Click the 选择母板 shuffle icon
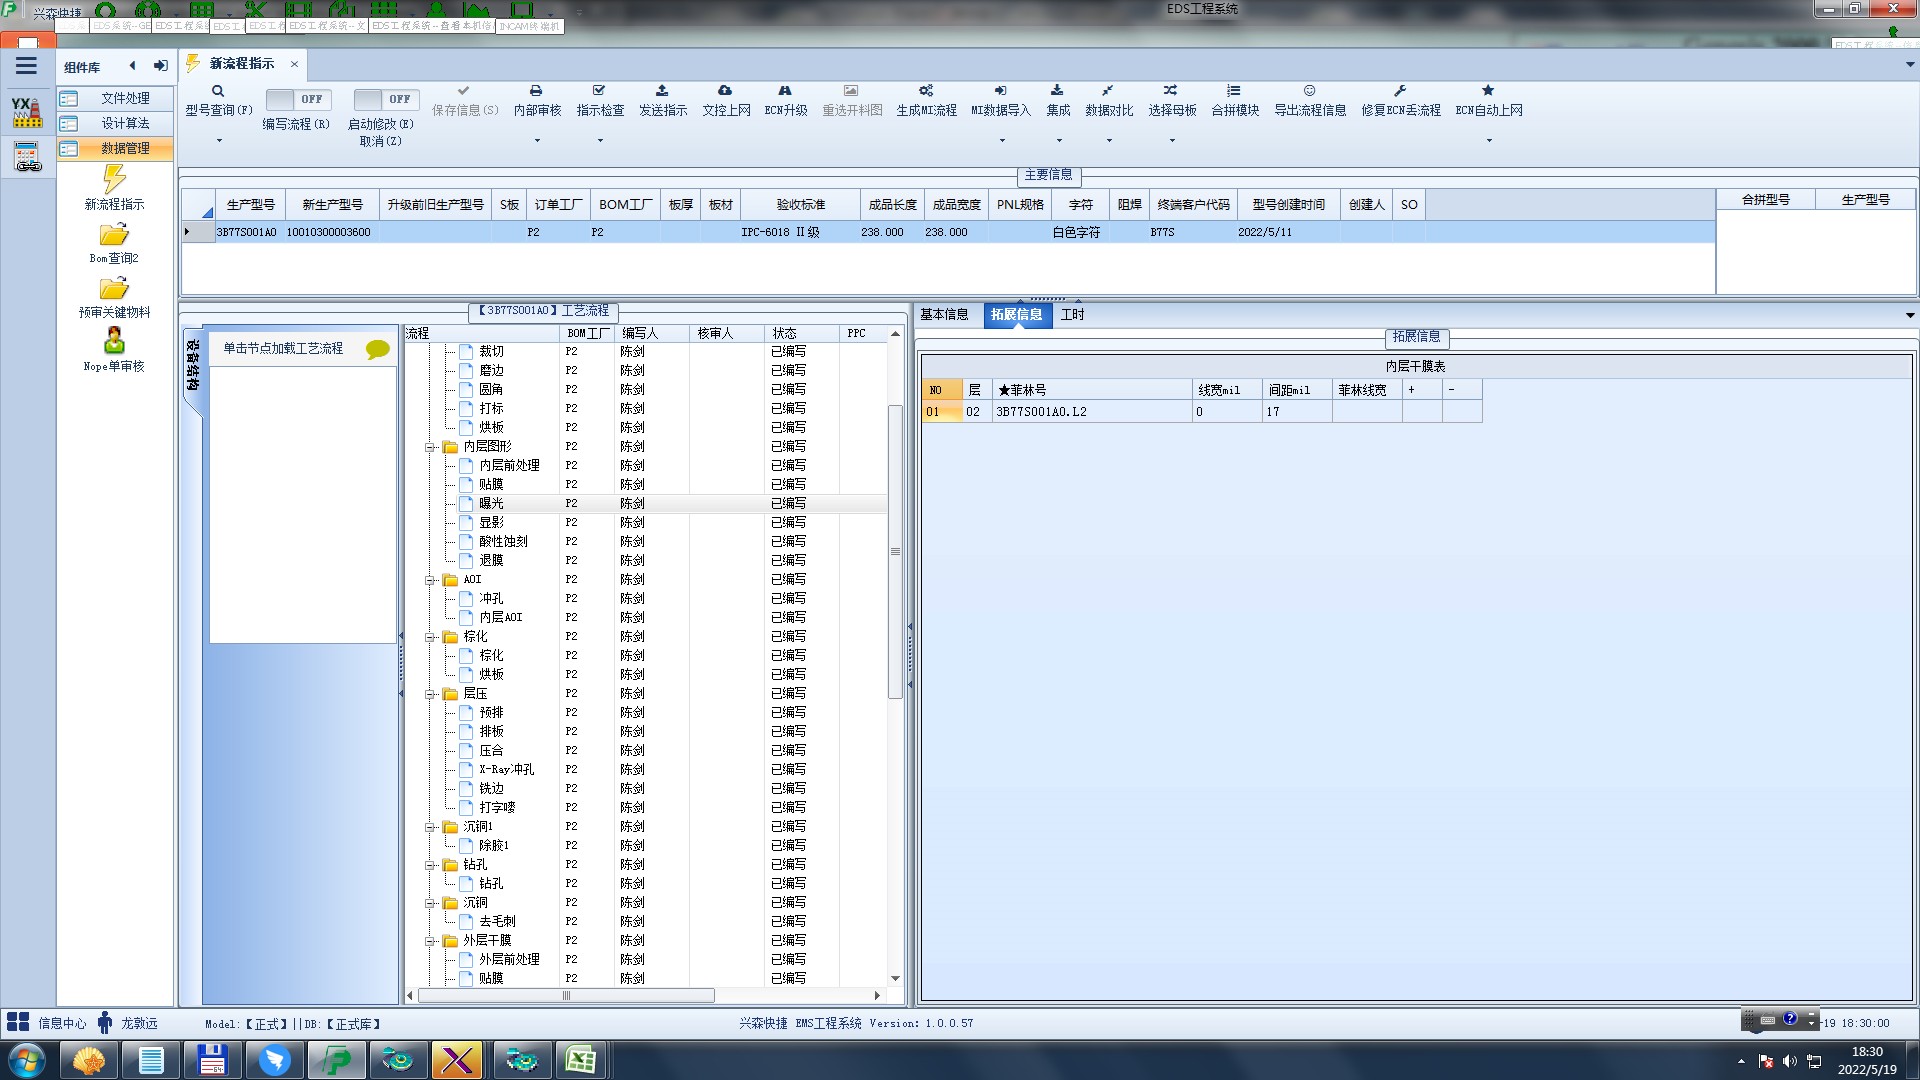The image size is (1920, 1080). pyautogui.click(x=1171, y=91)
